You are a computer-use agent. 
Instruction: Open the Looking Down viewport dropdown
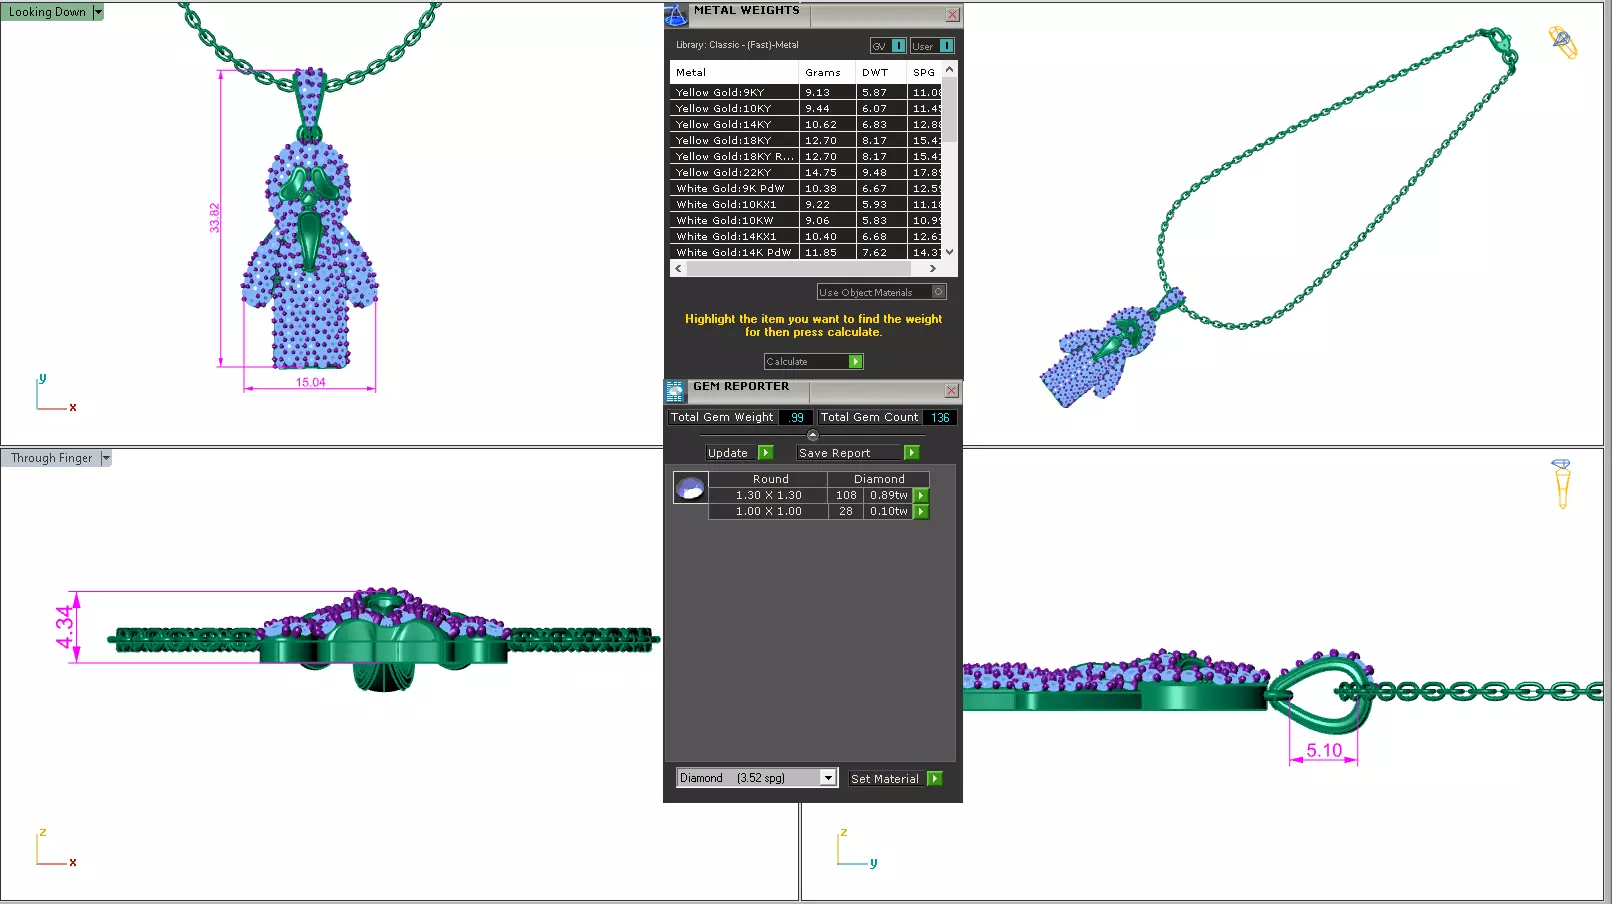coord(98,12)
